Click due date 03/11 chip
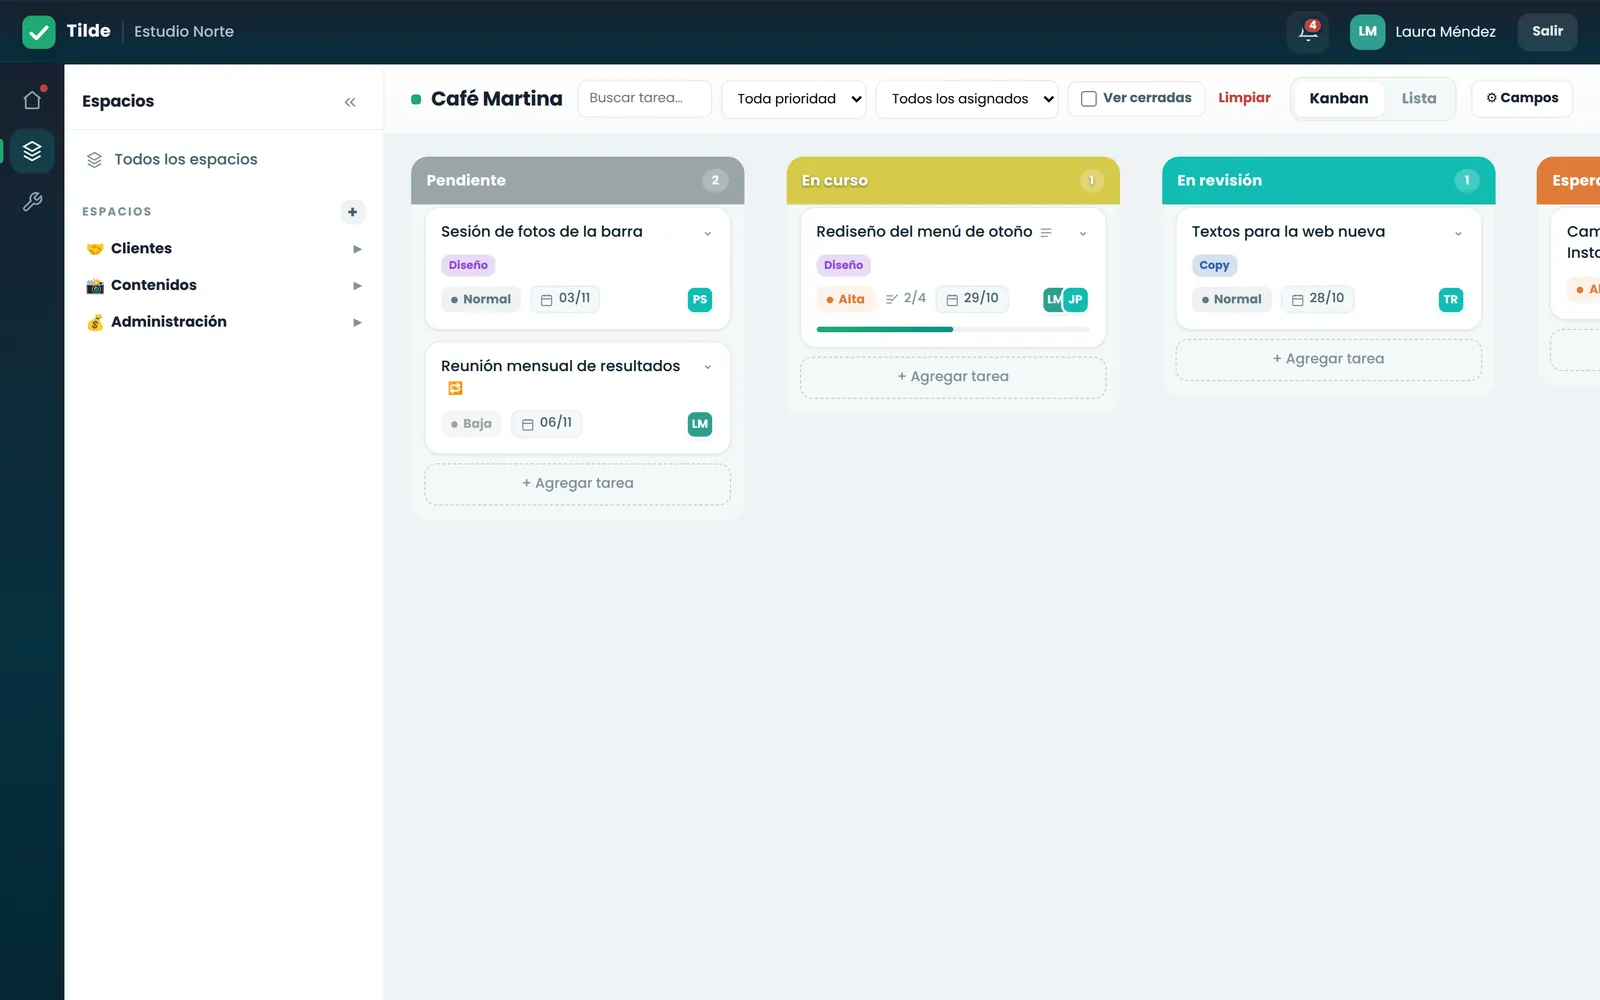This screenshot has height=1000, width=1600. tap(565, 298)
